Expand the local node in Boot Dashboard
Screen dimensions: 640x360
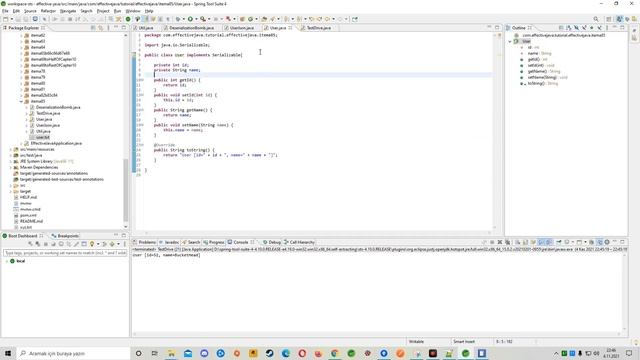(x=7, y=261)
